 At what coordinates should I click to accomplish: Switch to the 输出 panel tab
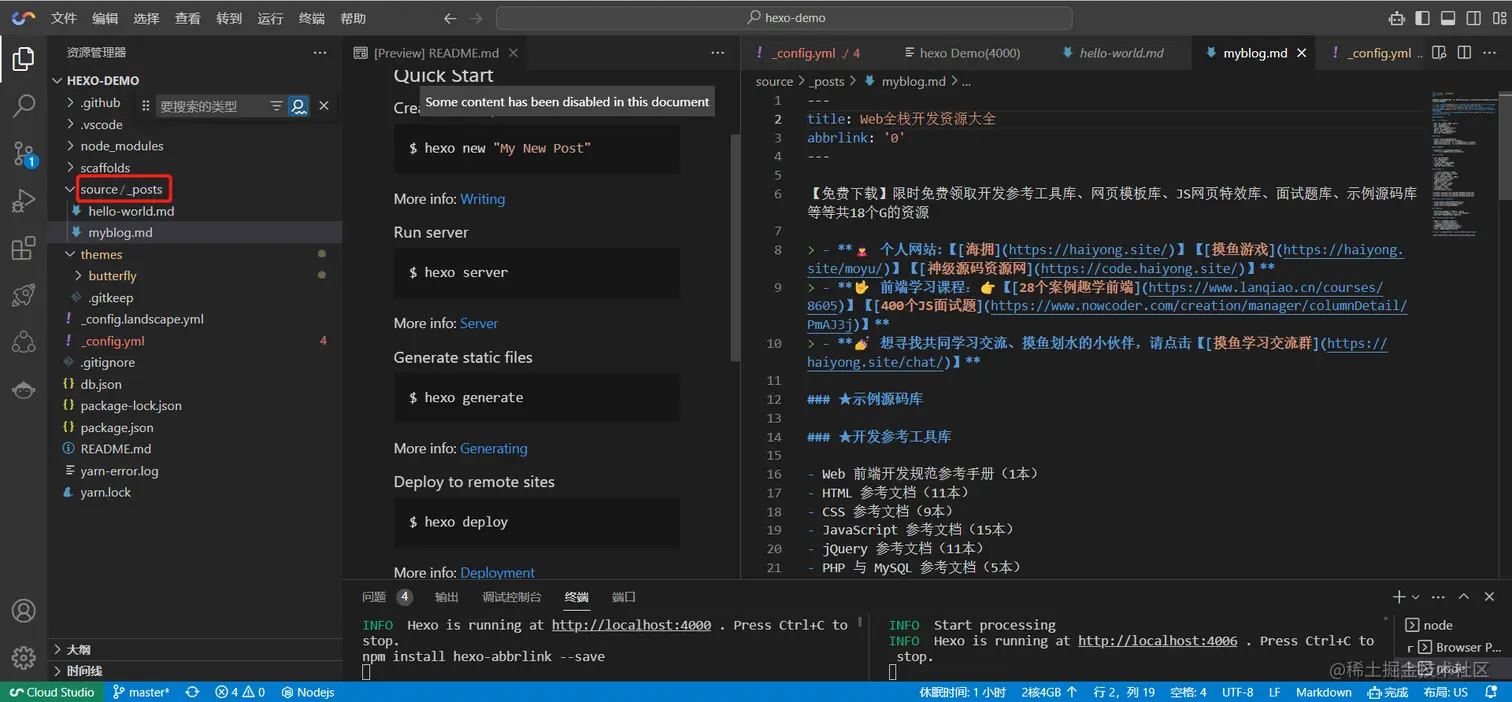[447, 597]
